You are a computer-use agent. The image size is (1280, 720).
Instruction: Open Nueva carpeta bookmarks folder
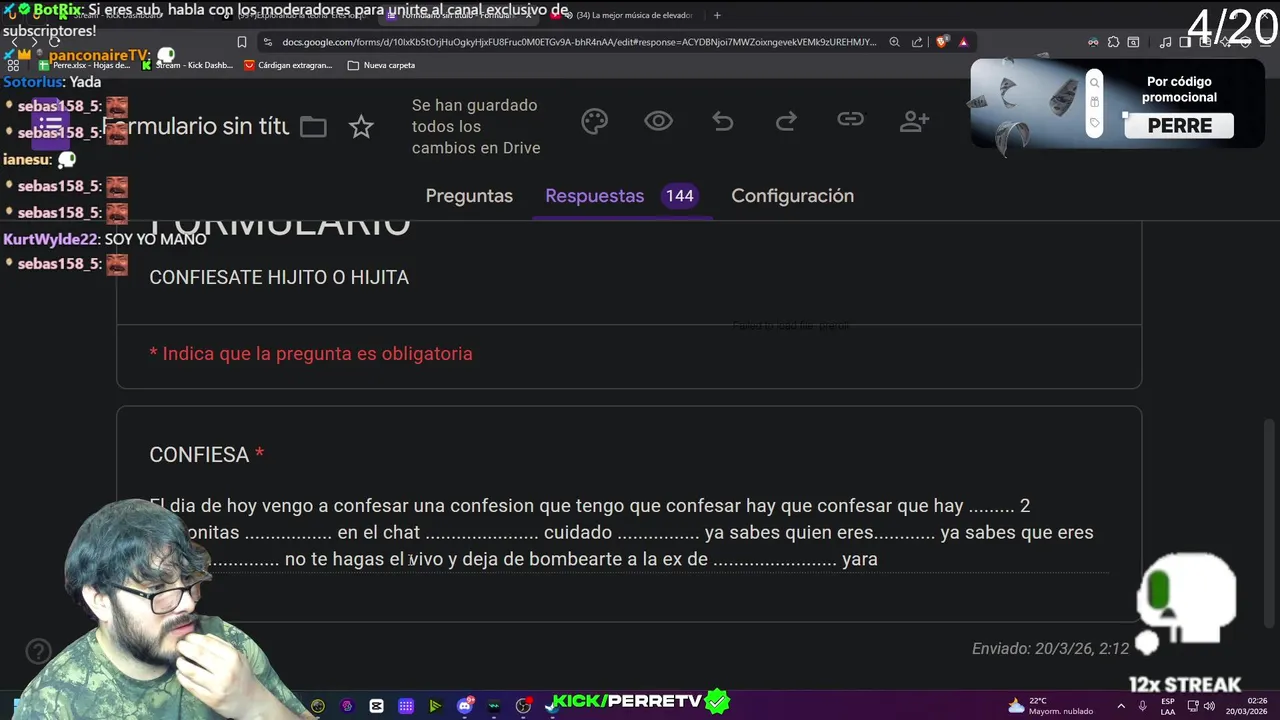[x=381, y=65]
